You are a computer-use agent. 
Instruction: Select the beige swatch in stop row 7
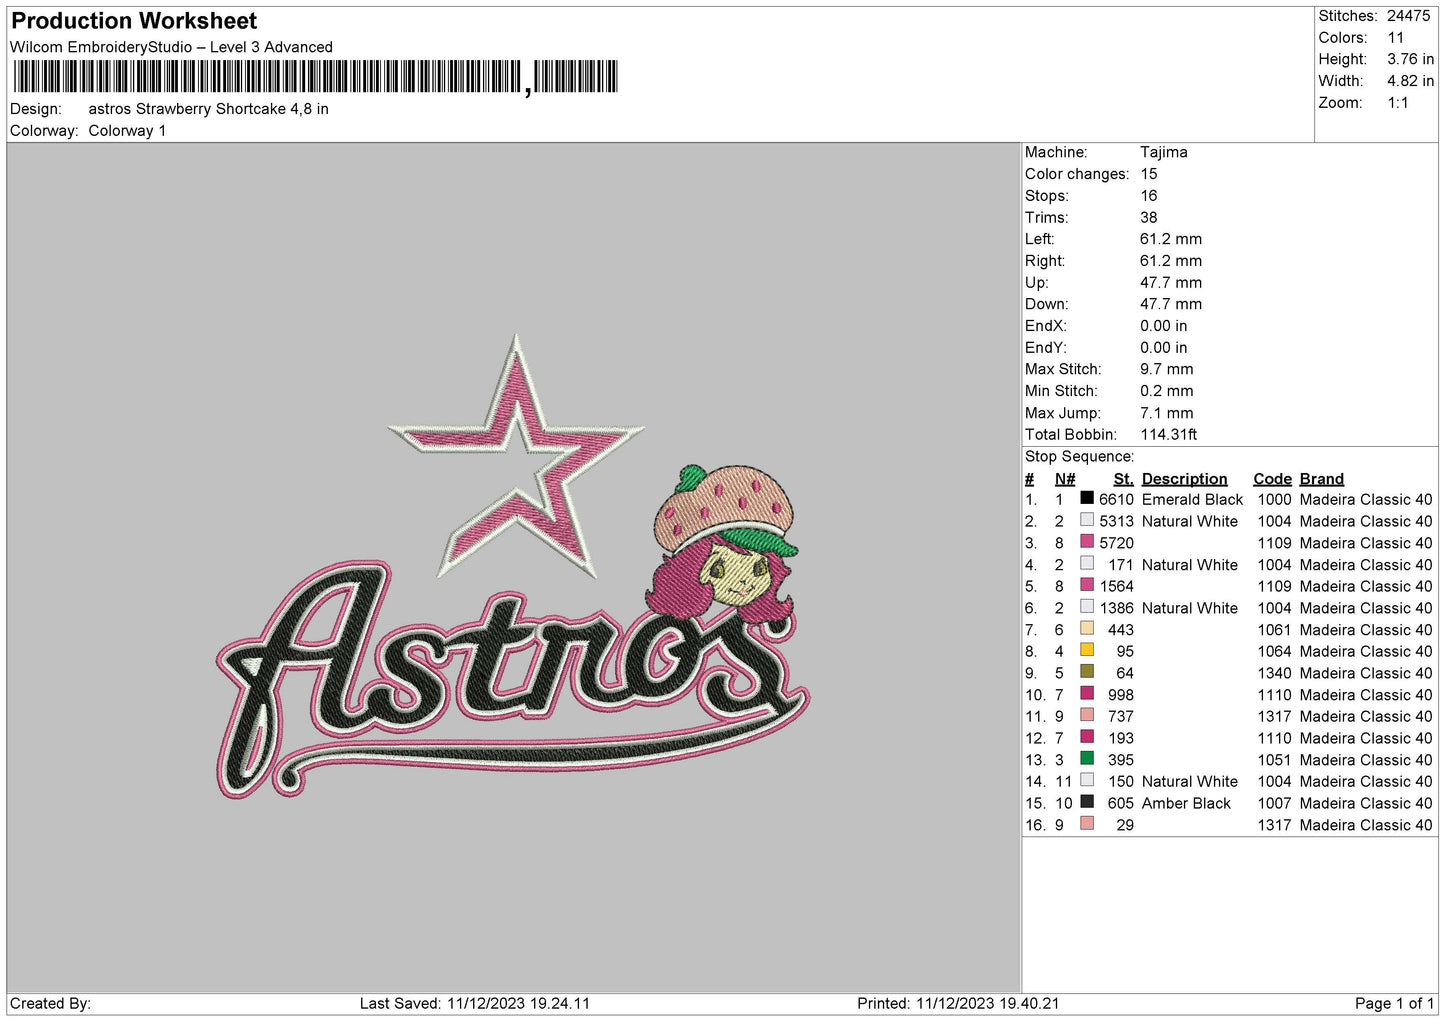pos(1087,629)
